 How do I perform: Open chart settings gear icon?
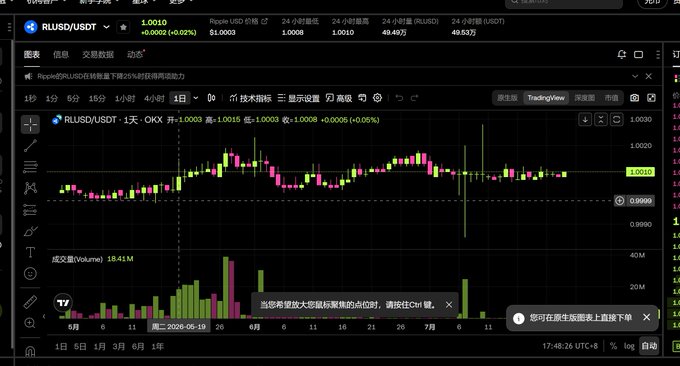(377, 98)
